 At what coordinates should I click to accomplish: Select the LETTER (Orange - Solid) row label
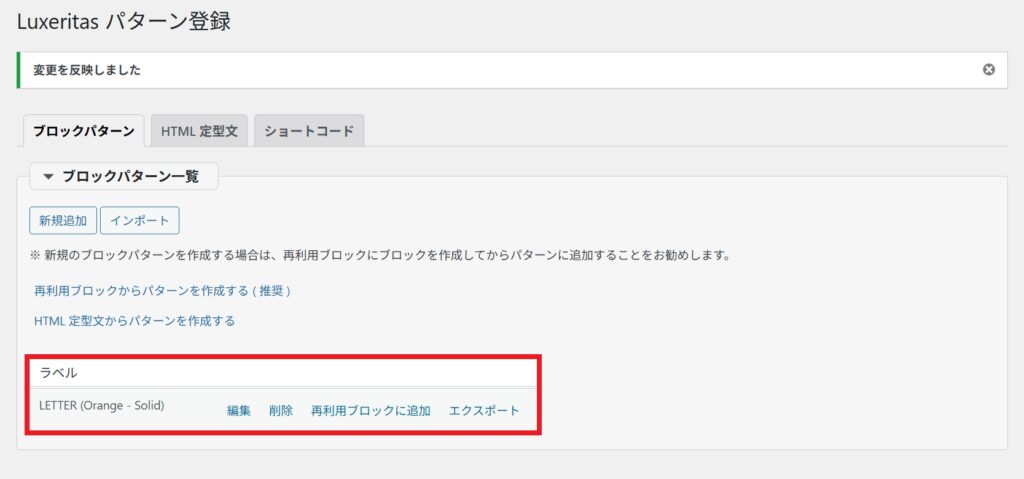click(101, 405)
